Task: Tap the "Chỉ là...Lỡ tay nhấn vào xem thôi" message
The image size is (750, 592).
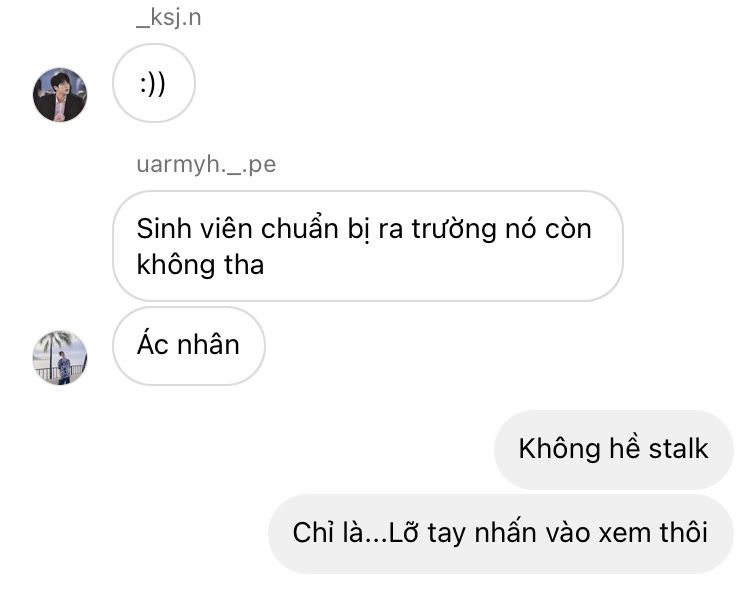Action: (500, 534)
